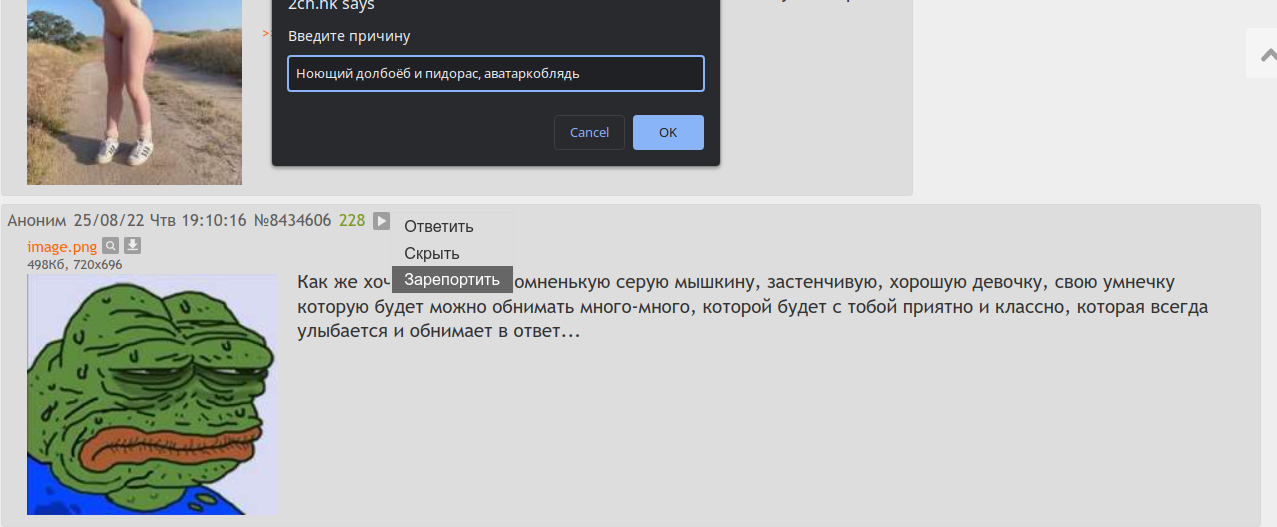Cancel the report reason dialog
Viewport: 1277px width, 527px height.
tap(589, 132)
